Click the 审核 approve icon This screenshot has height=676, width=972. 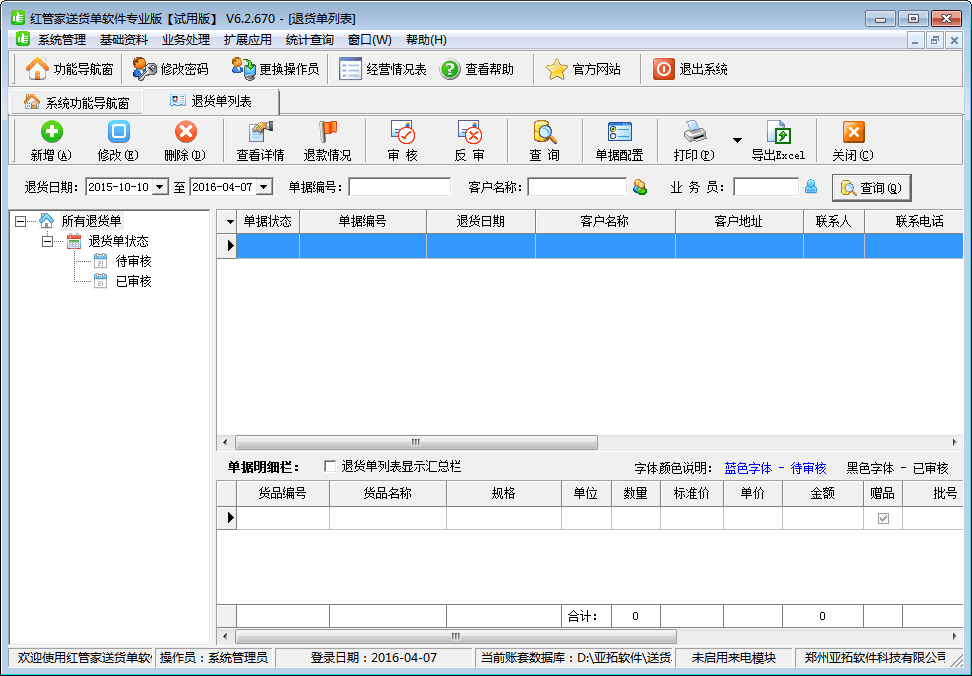(x=402, y=131)
